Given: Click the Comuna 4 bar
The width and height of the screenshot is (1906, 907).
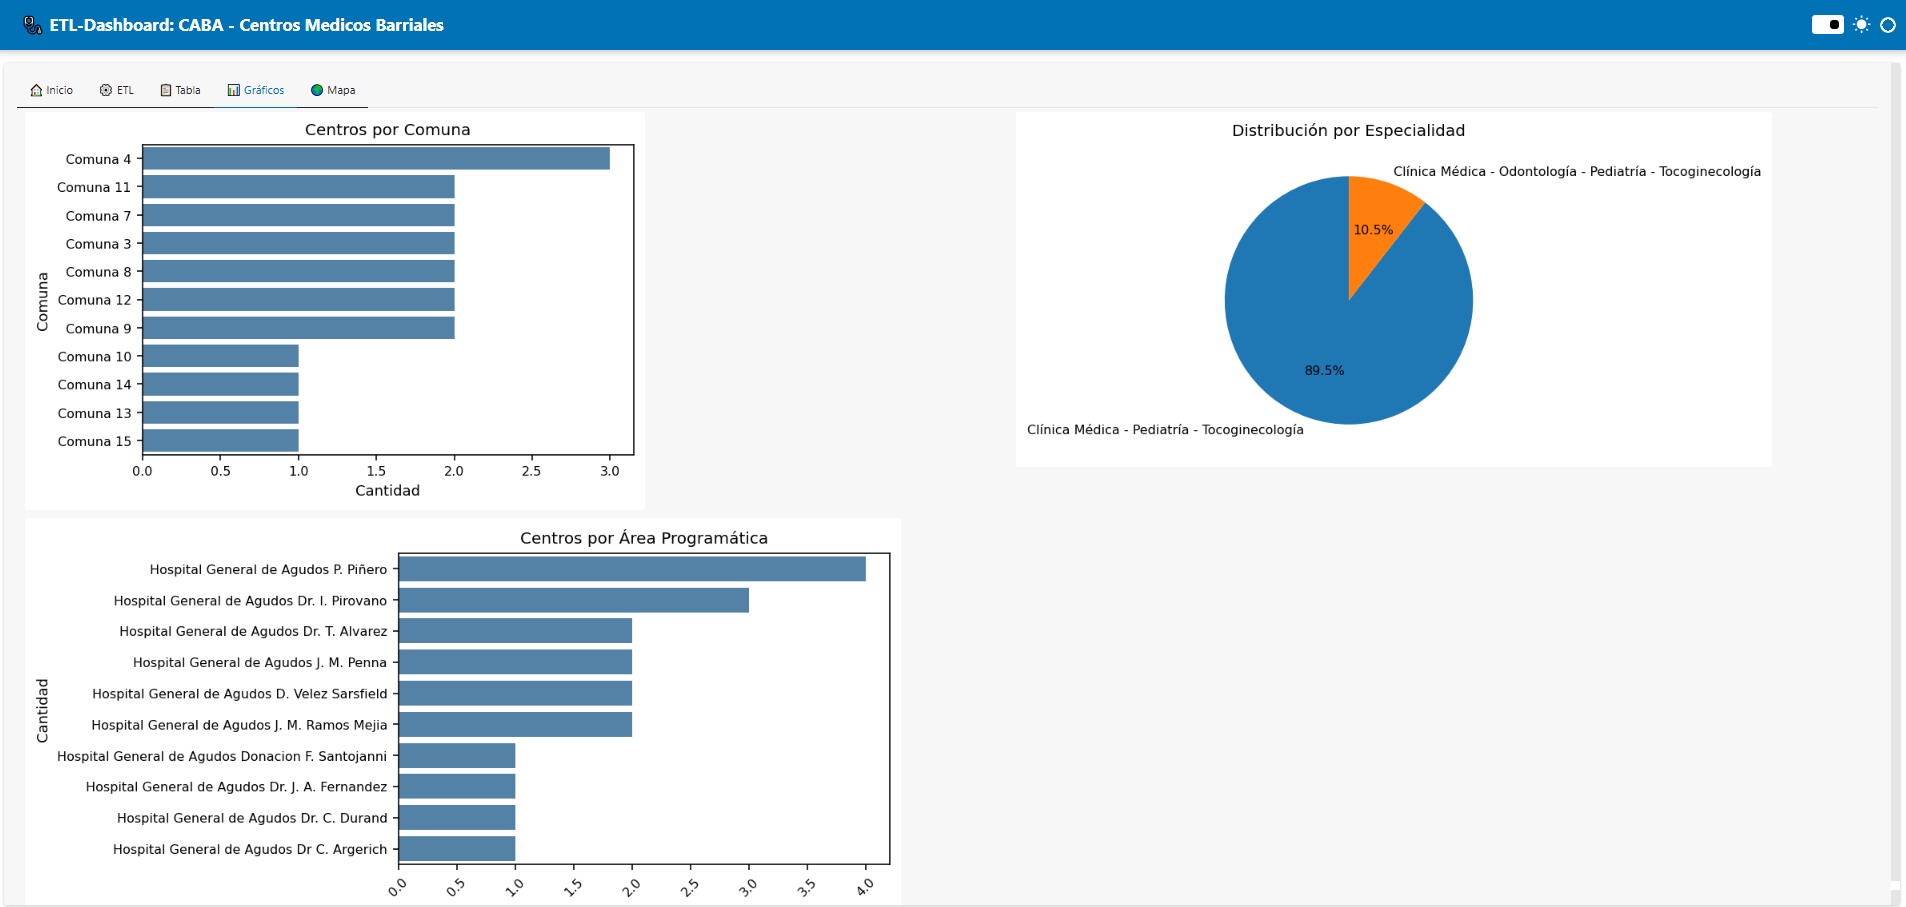Looking at the screenshot, I should tap(376, 158).
